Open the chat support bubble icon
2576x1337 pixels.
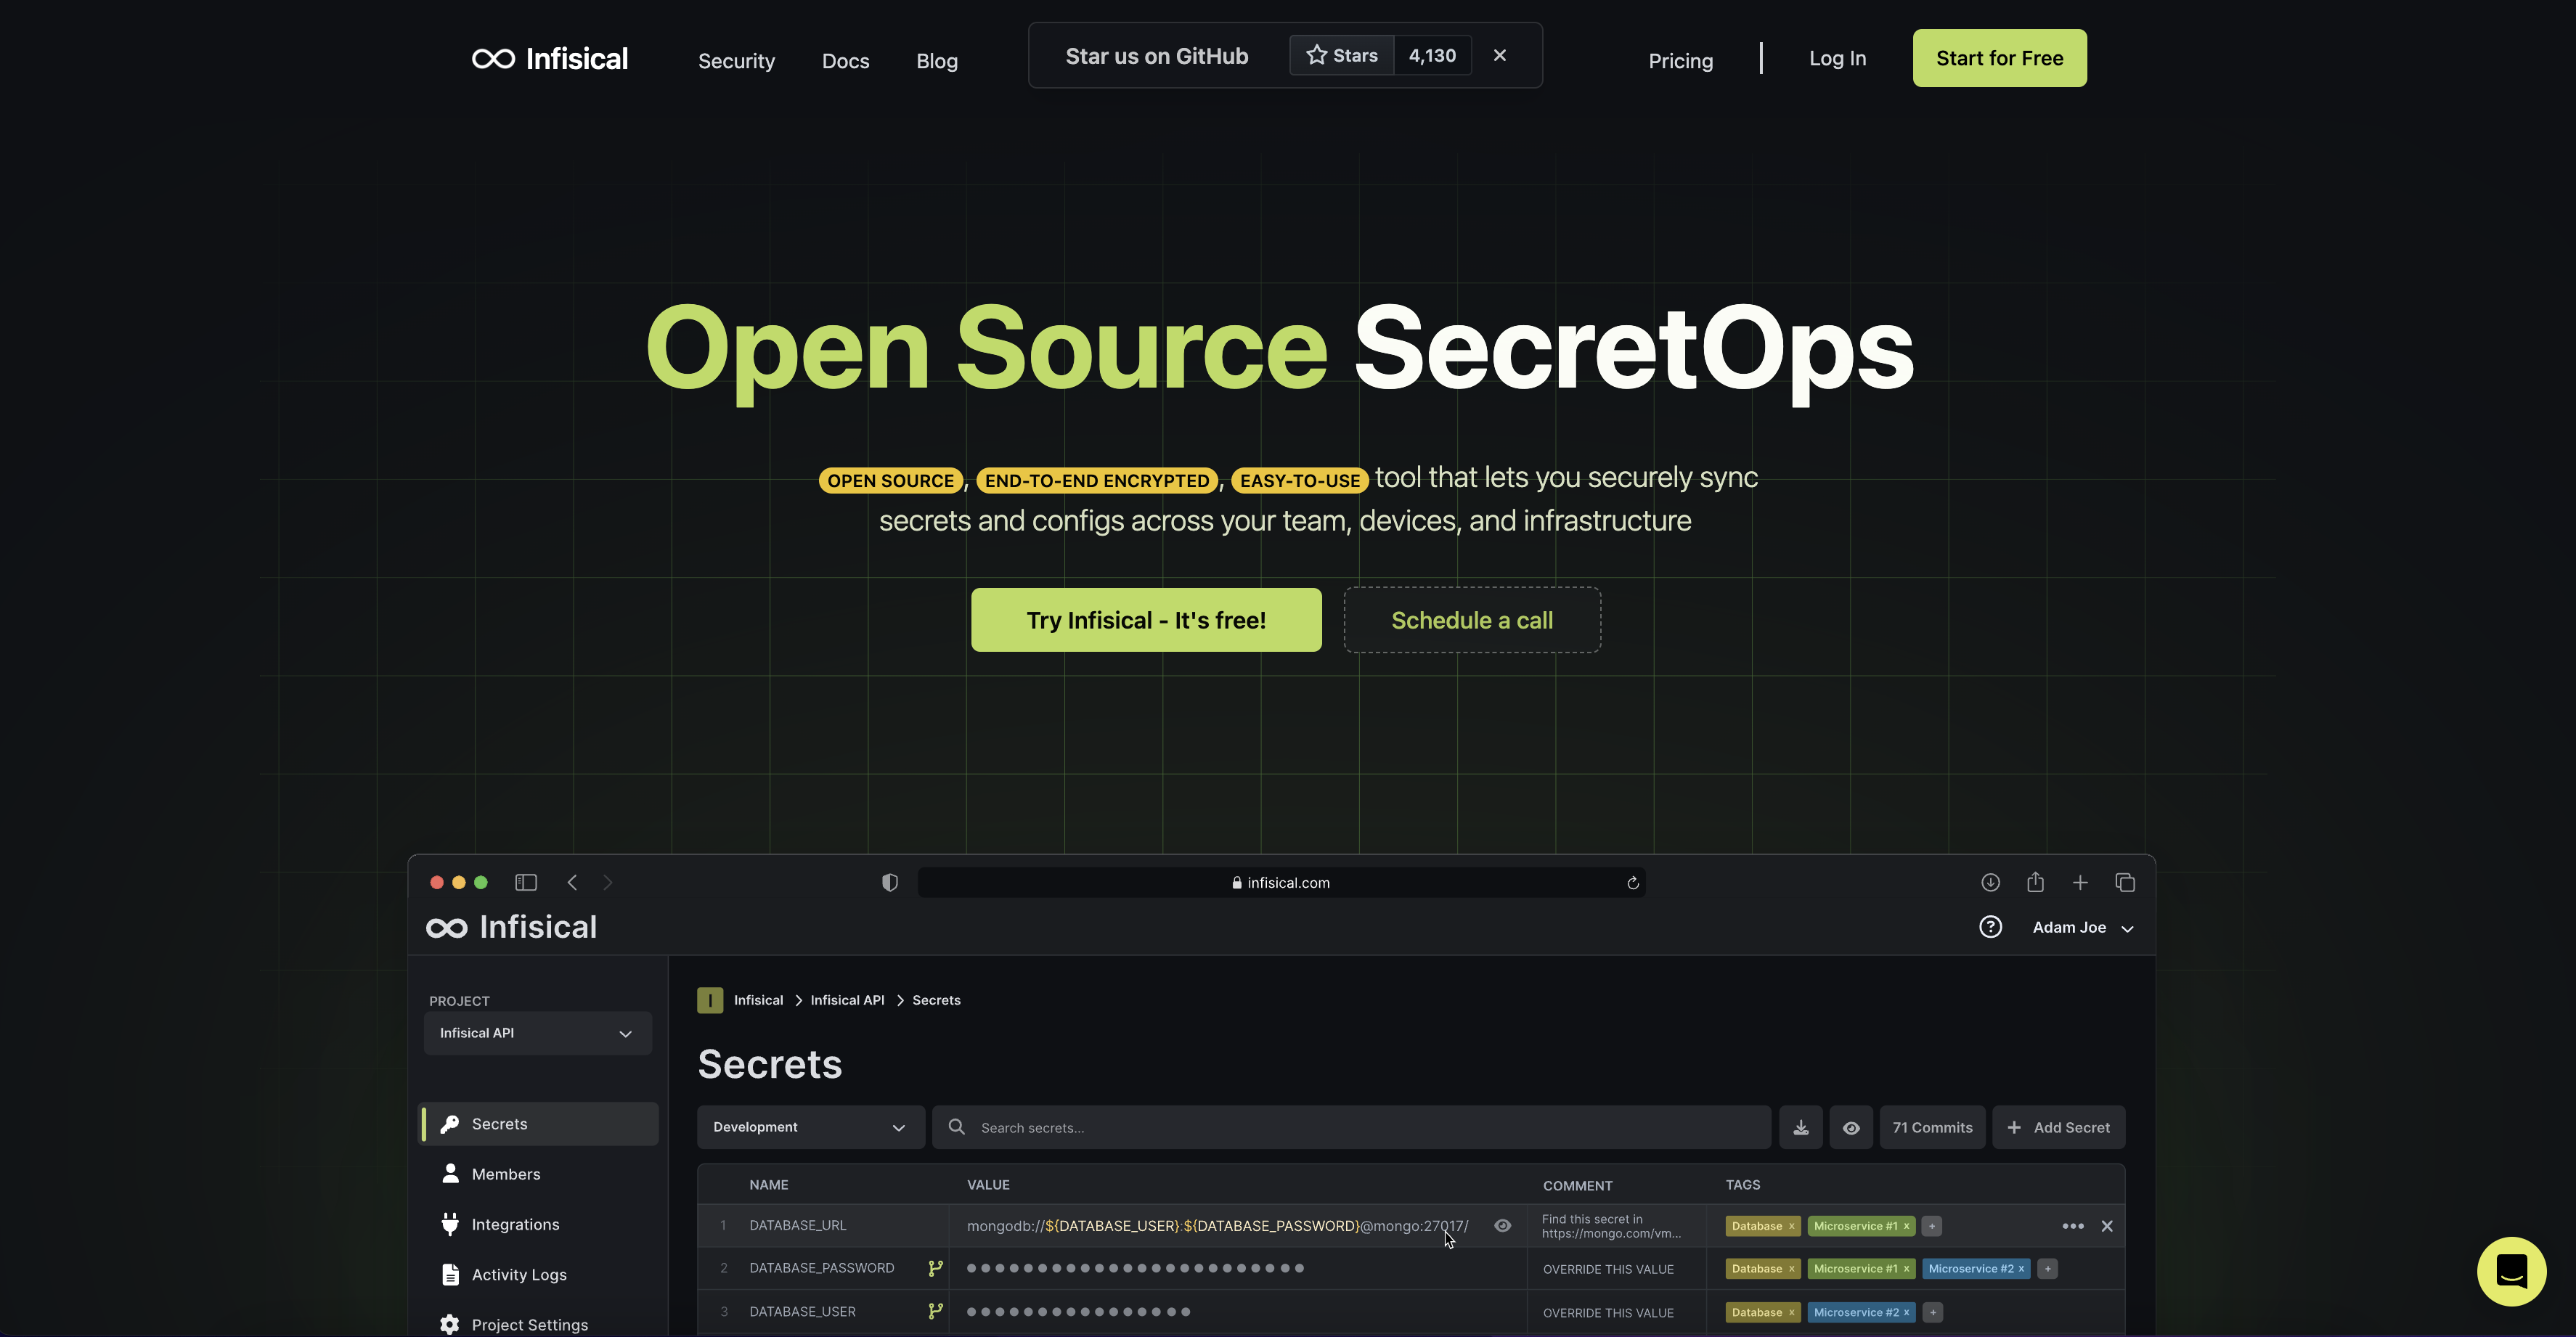[x=2511, y=1271]
